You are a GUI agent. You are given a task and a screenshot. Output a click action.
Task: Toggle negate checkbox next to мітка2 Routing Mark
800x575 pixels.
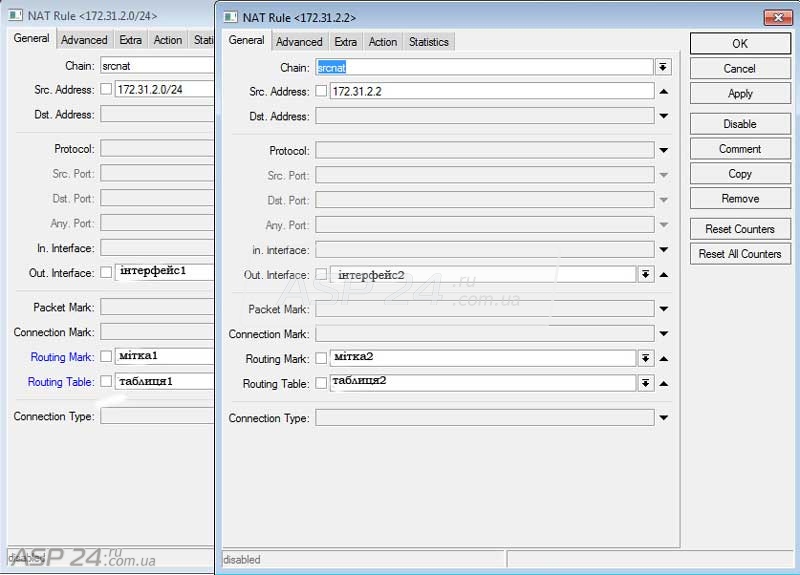[321, 359]
